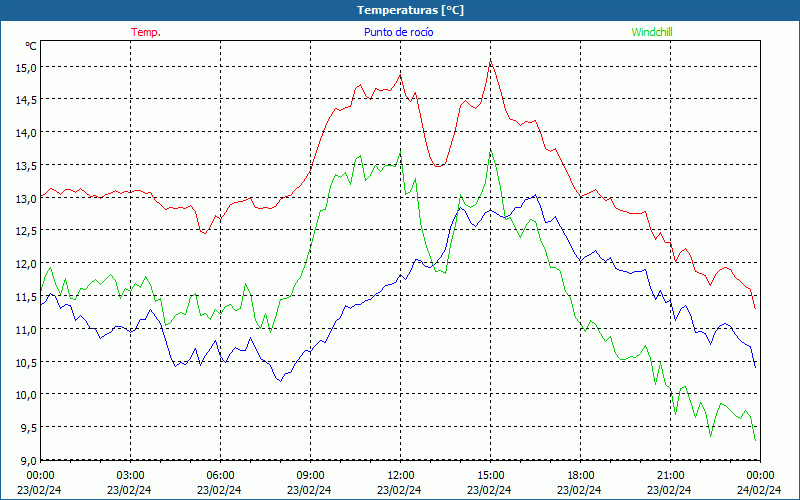Click the 11,0 y-axis value
The image size is (800, 500).
(26, 330)
